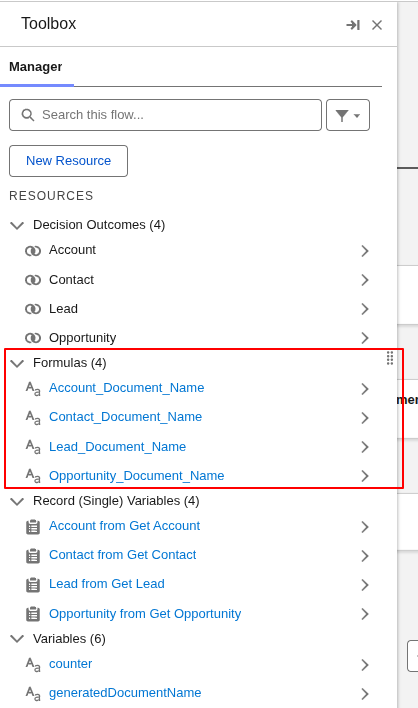Collapse the Record (Single) Variables section
The image size is (418, 708).
17,501
